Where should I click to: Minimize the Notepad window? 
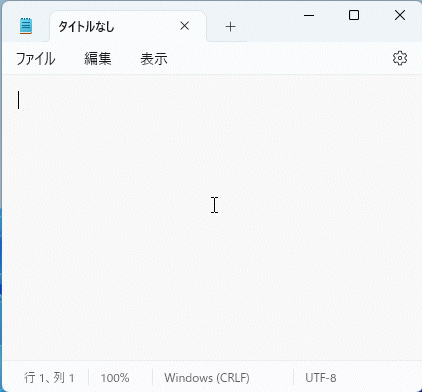coord(309,15)
